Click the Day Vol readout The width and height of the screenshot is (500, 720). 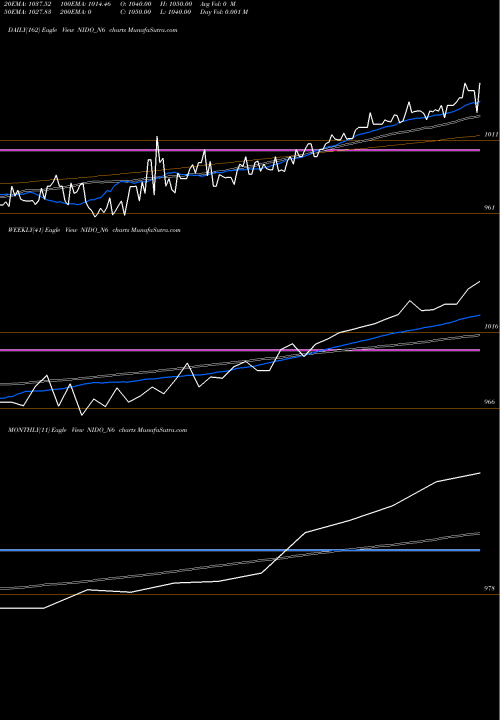(224, 12)
